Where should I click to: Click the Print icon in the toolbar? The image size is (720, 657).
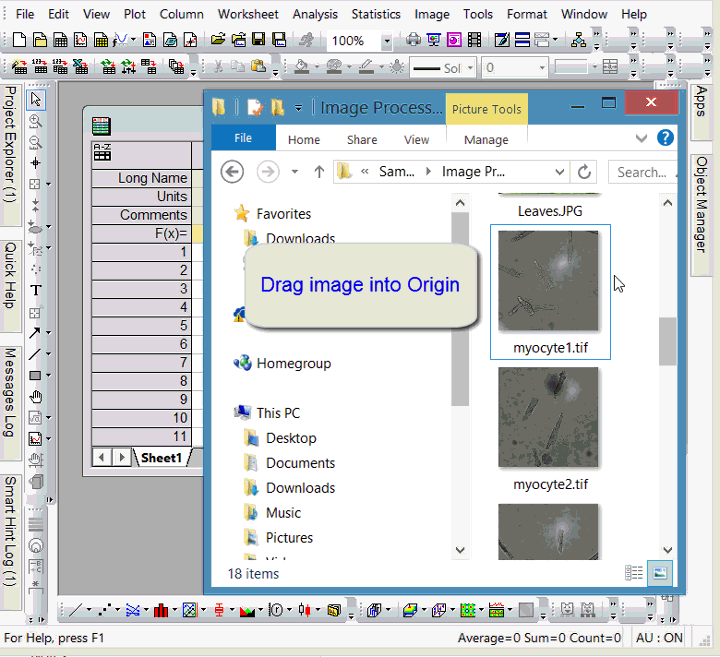[414, 41]
